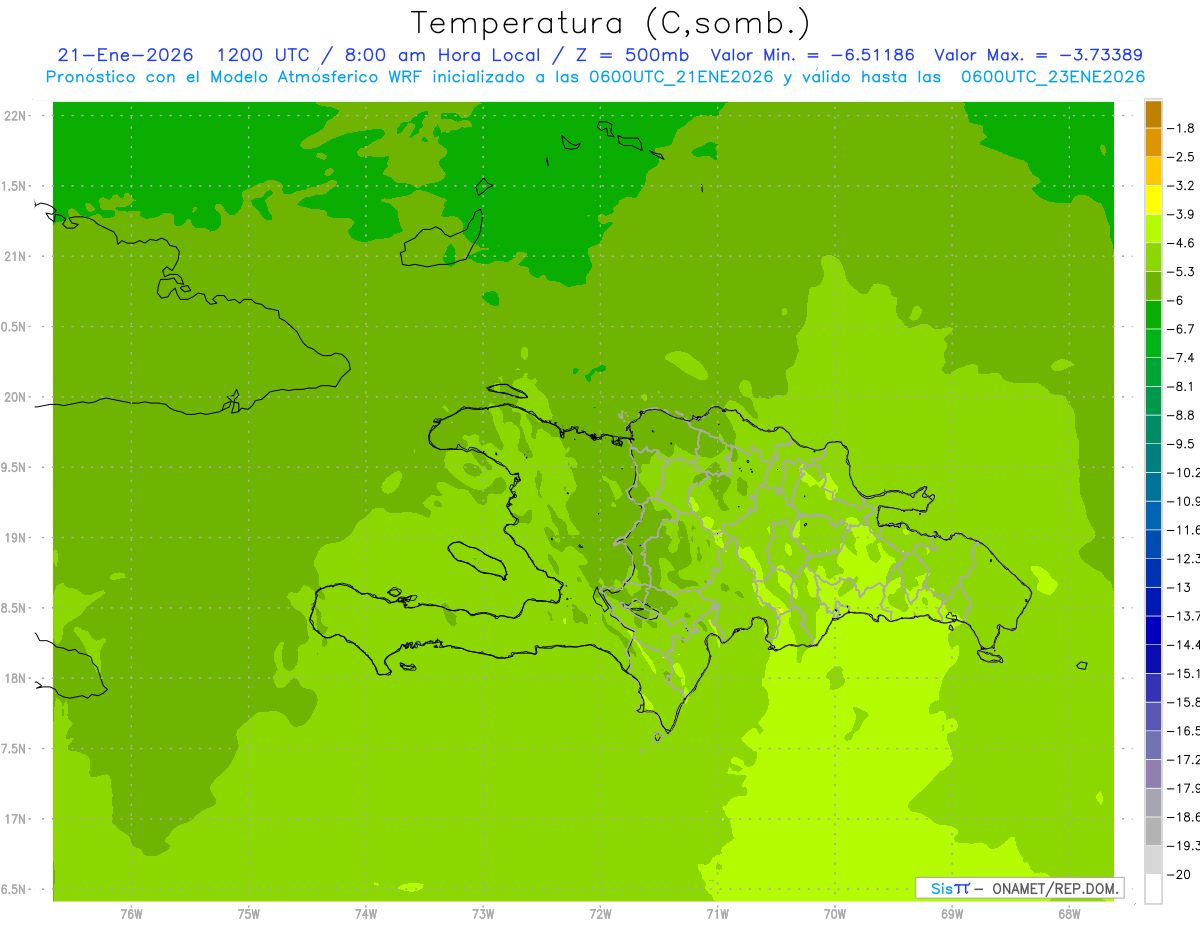Pick the green swatch between -6.7 and -7.4

tap(1153, 343)
